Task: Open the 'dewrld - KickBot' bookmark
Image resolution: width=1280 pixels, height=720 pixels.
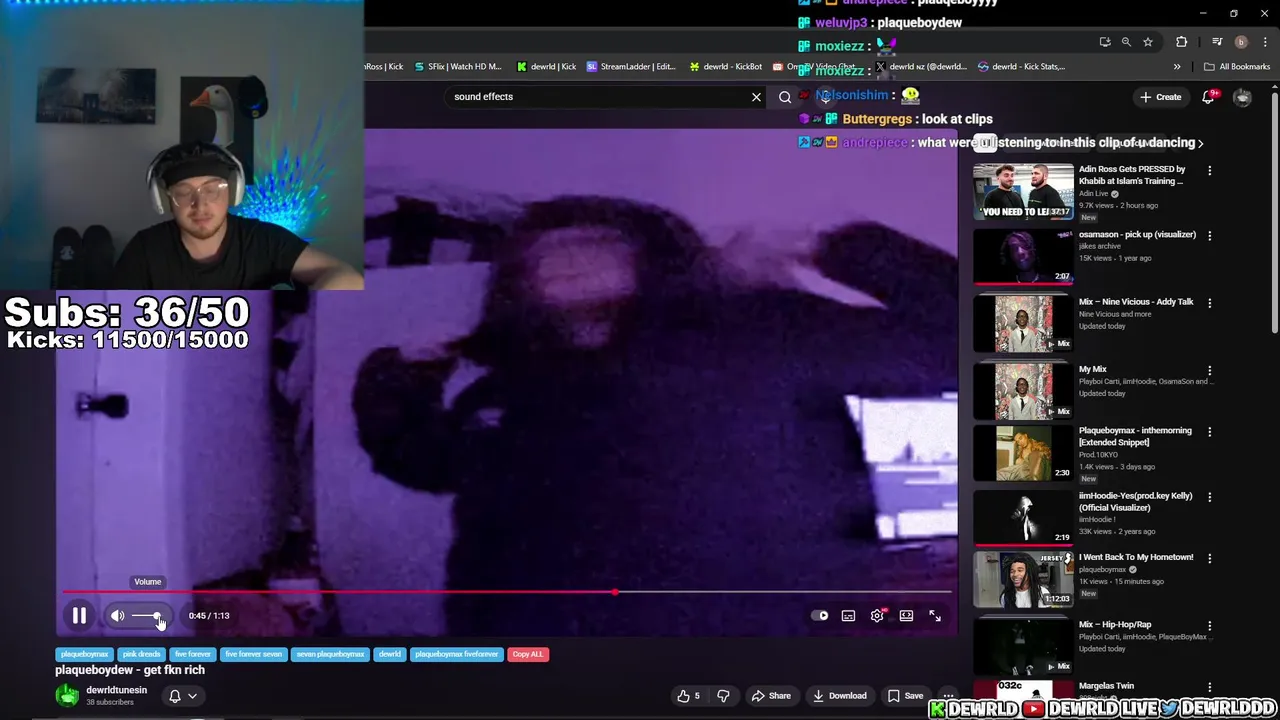Action: coord(726,67)
